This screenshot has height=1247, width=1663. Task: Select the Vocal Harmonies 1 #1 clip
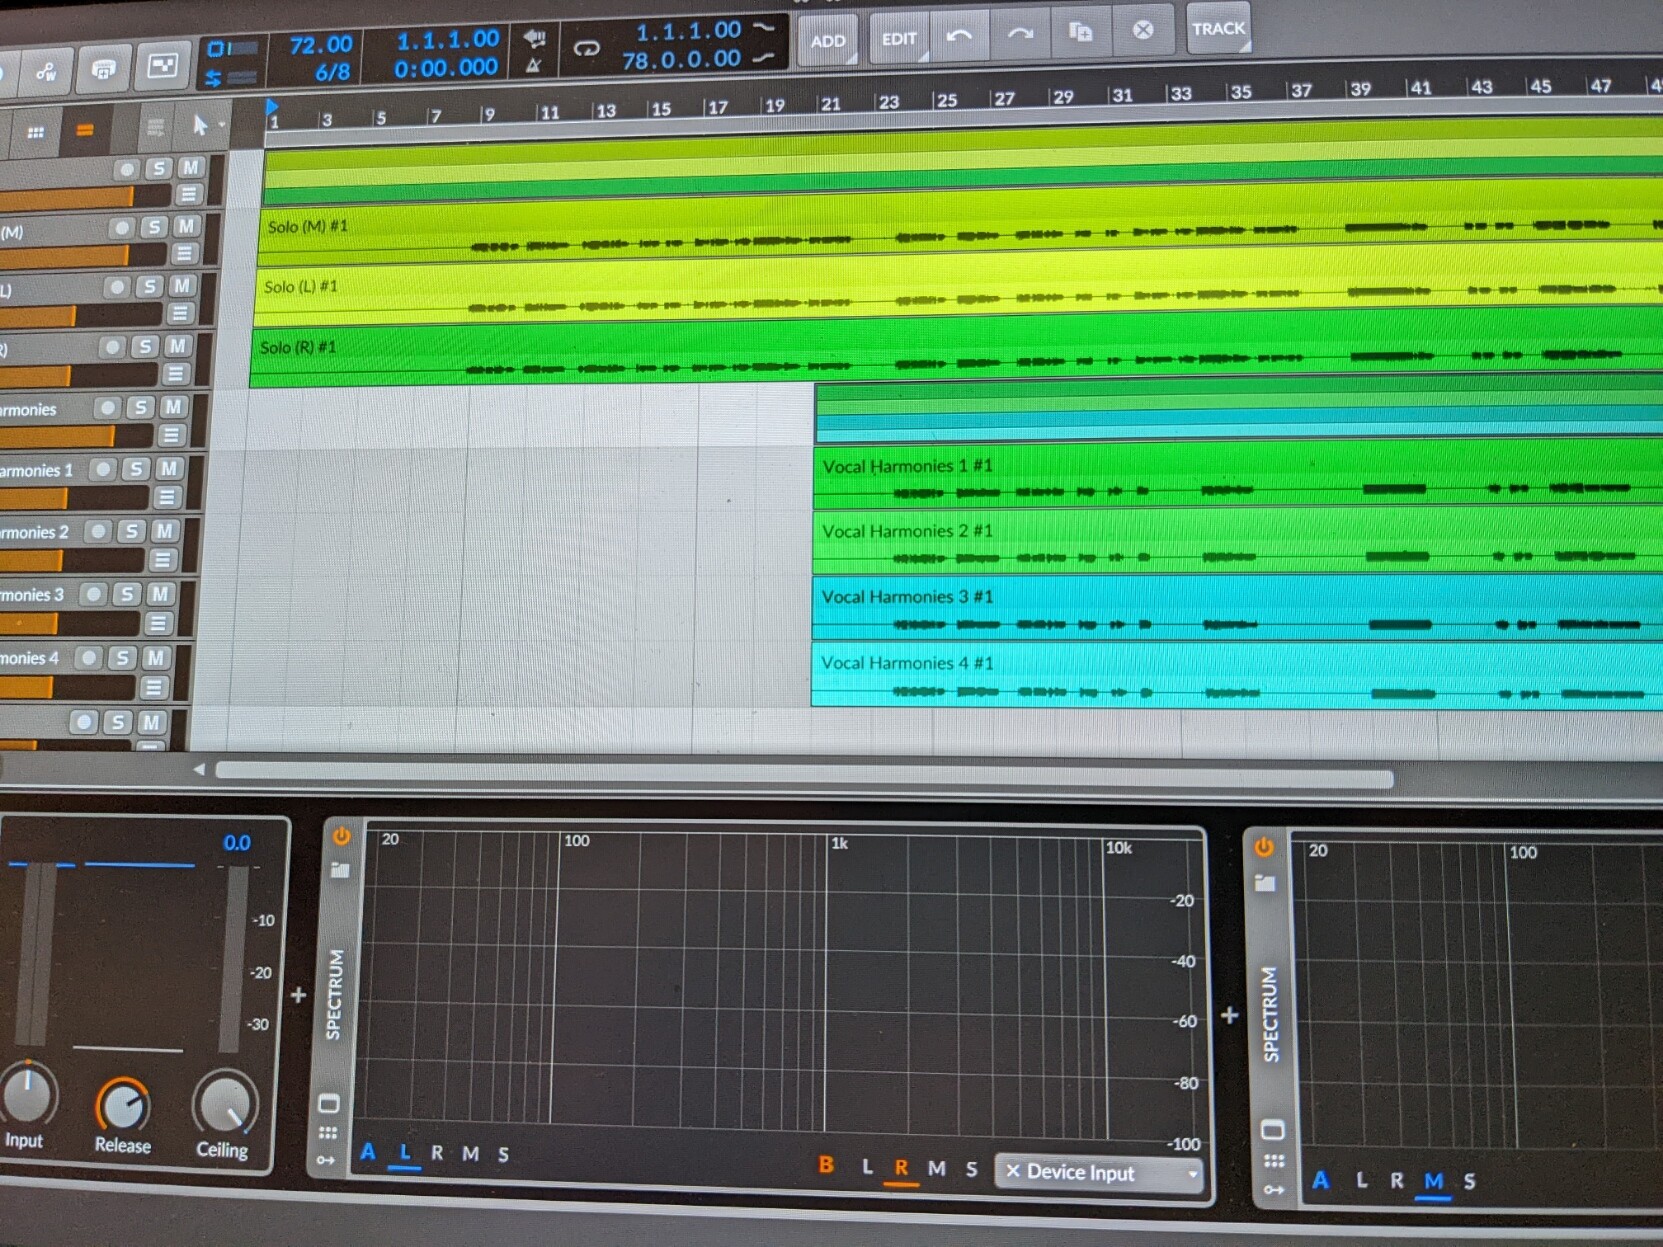(1238, 475)
